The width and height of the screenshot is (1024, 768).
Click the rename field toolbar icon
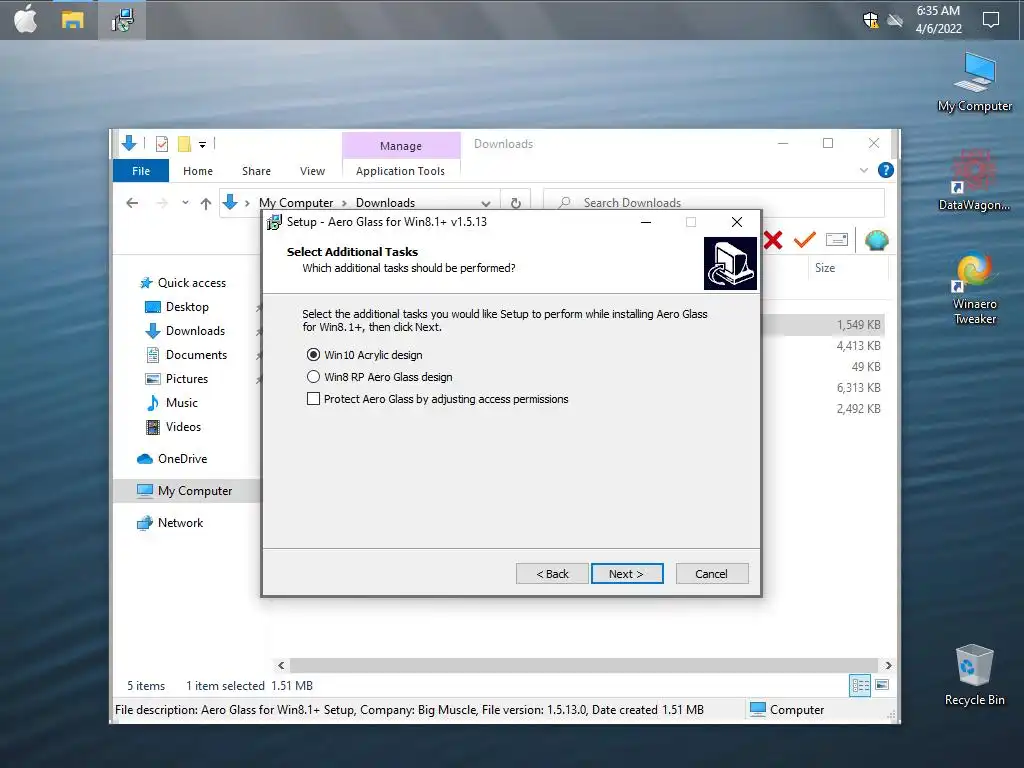pos(837,240)
